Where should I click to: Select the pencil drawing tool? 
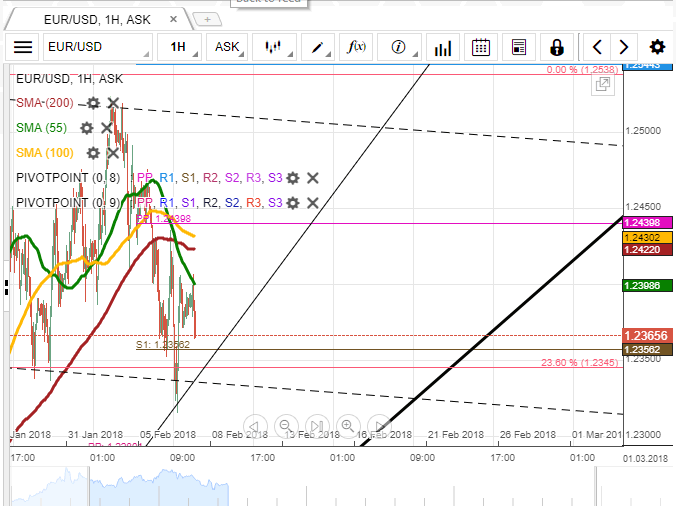[318, 47]
